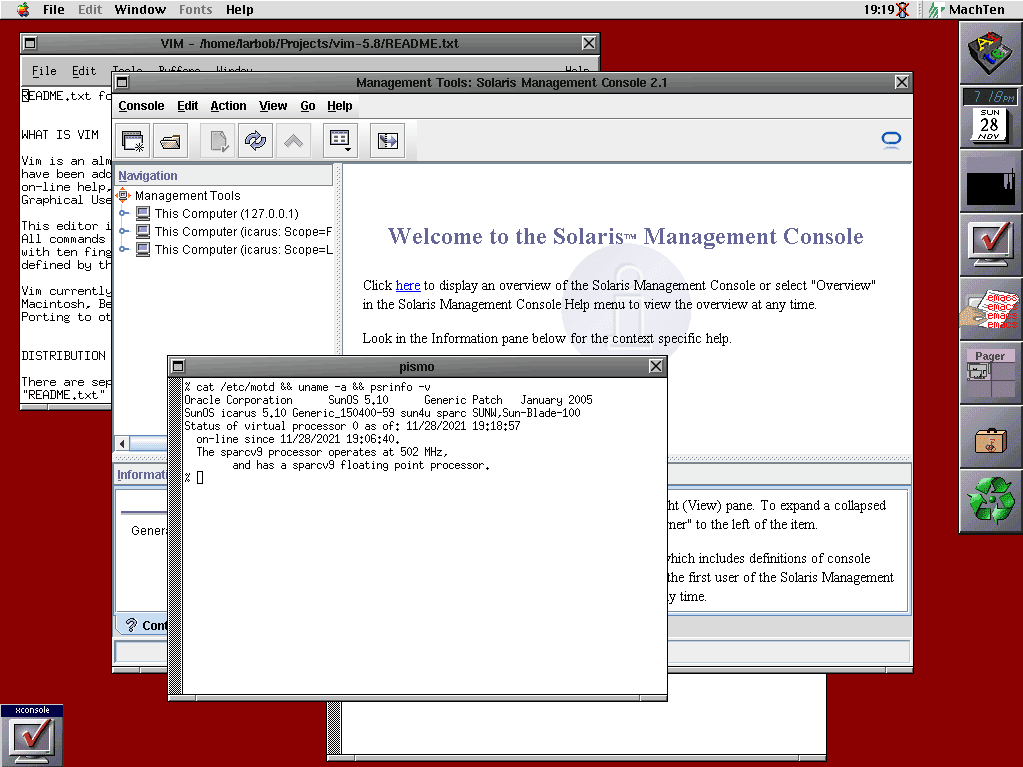Open the Action menu

point(228,106)
